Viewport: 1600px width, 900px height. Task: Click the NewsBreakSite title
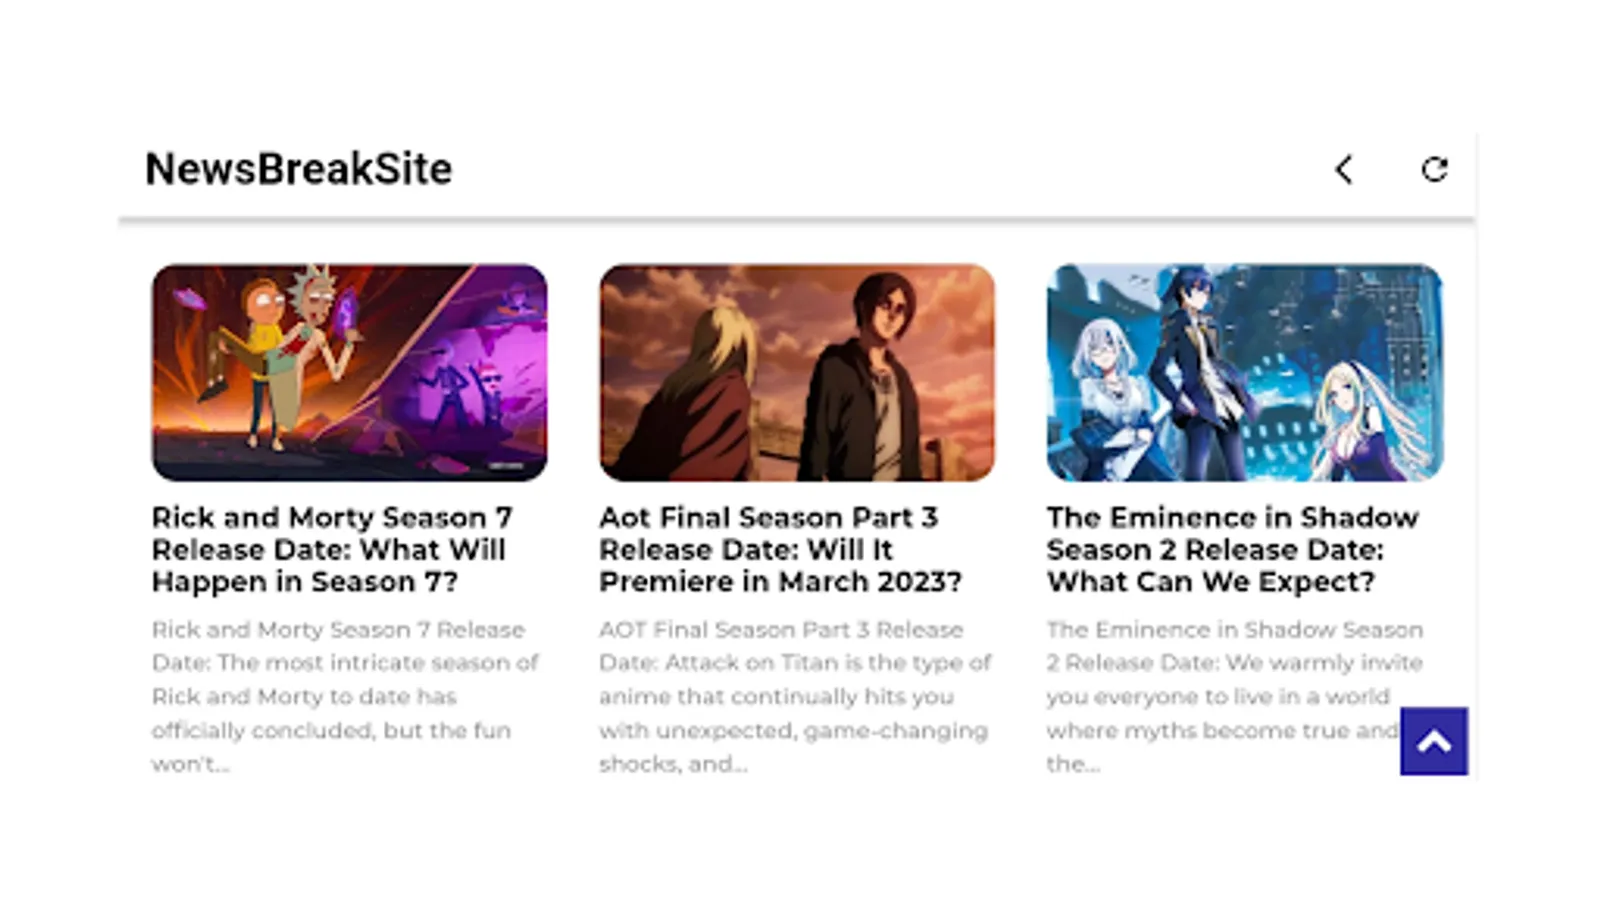tap(298, 169)
